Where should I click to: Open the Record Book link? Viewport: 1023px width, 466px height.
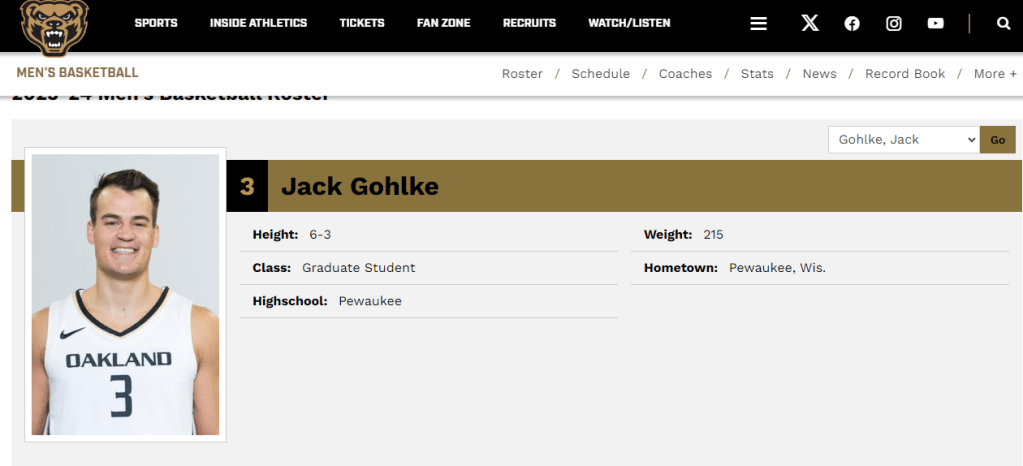[905, 74]
